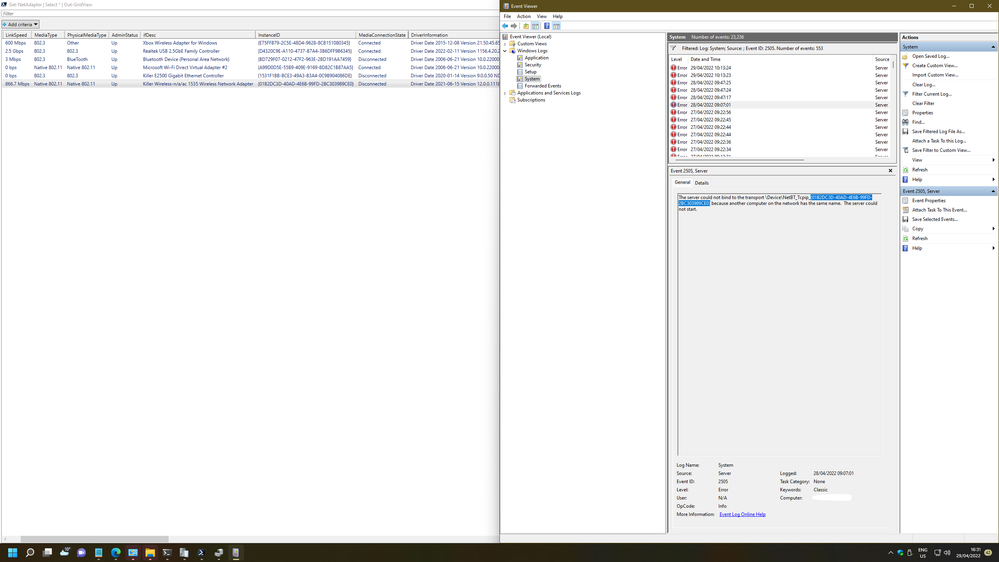Switch to Details tab of event
Image resolution: width=999 pixels, height=562 pixels.
(701, 183)
